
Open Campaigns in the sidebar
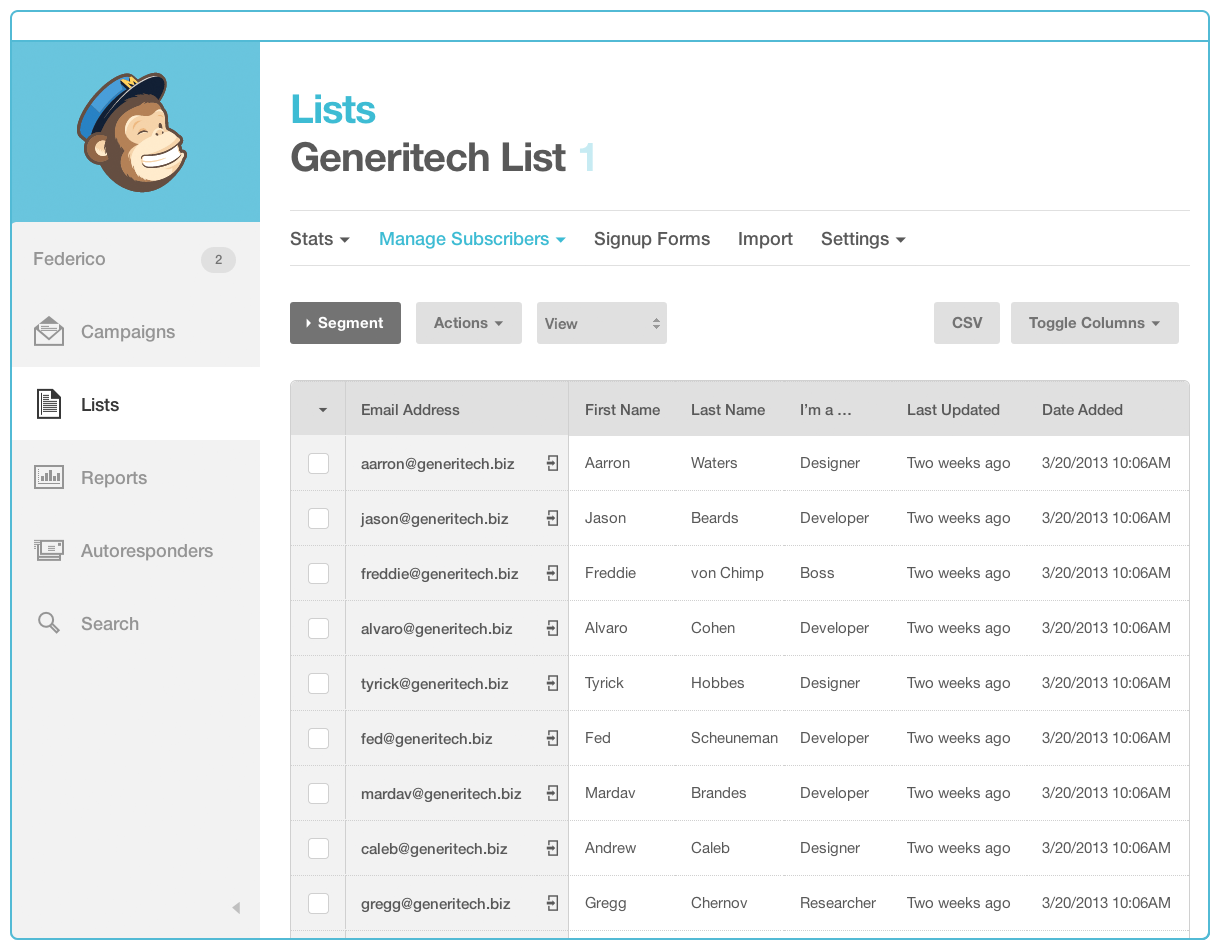(136, 332)
